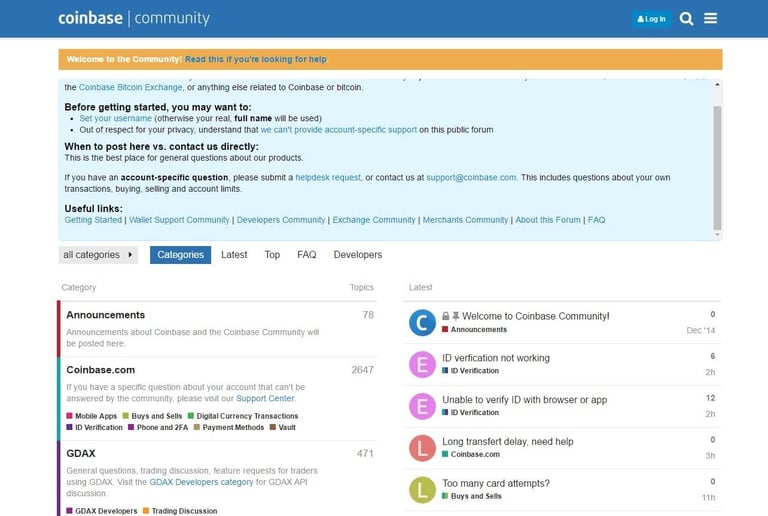Open the E avatar beside Unable to verify ID
The width and height of the screenshot is (768, 516).
(422, 406)
